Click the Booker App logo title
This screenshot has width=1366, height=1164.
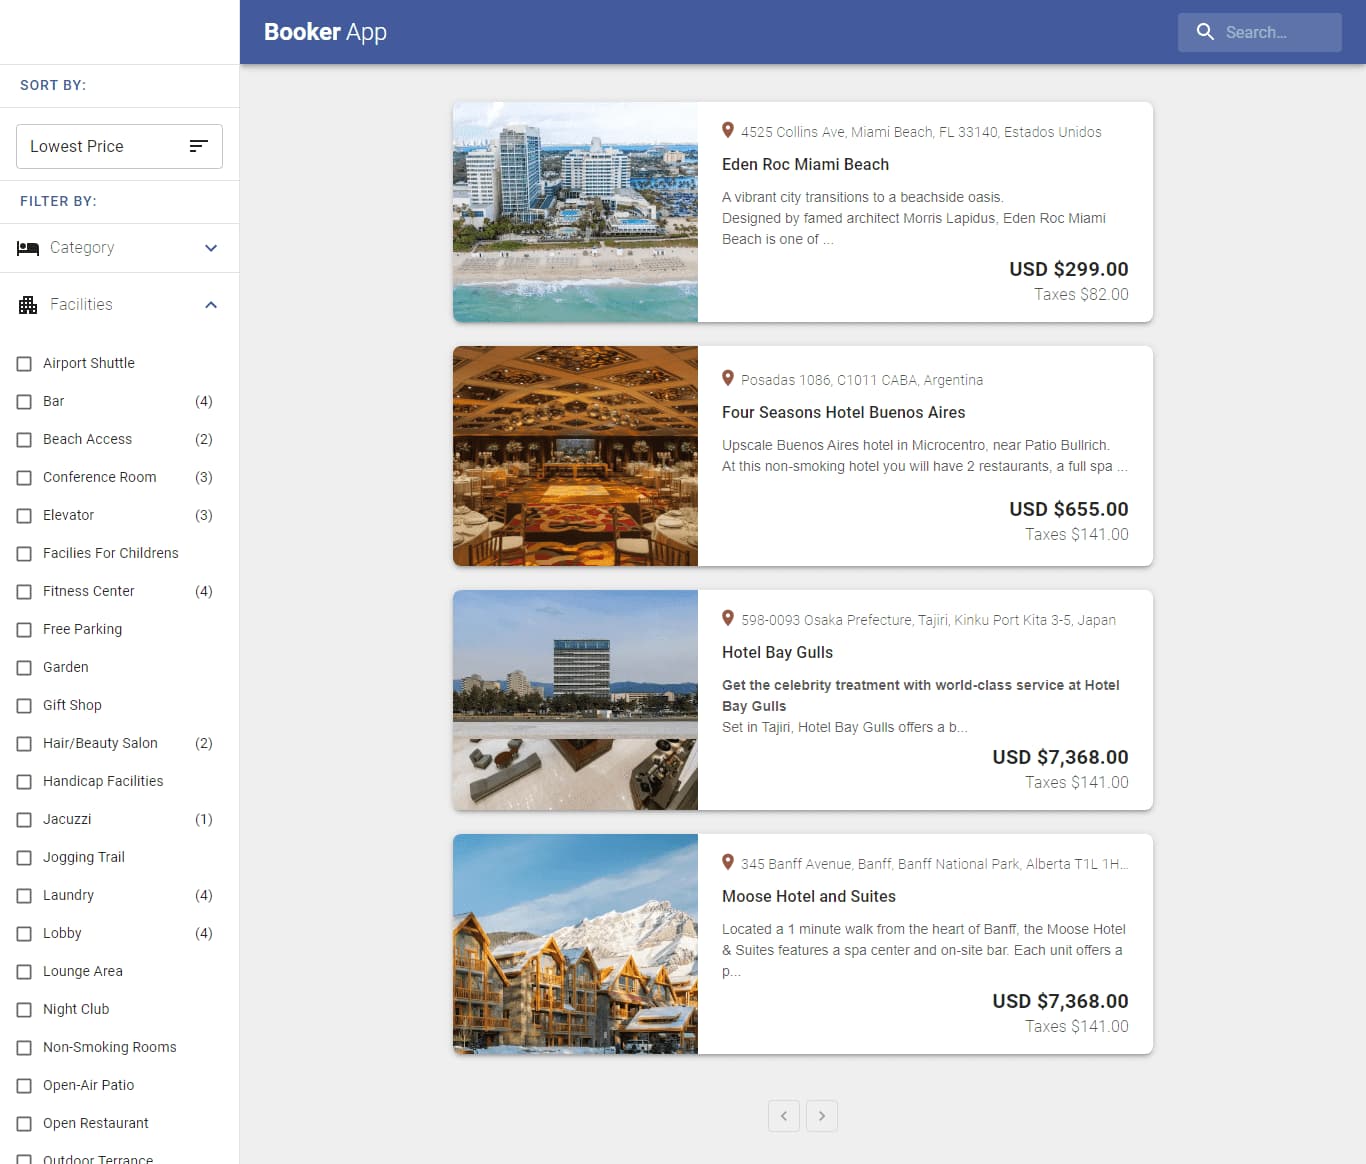[x=325, y=32]
